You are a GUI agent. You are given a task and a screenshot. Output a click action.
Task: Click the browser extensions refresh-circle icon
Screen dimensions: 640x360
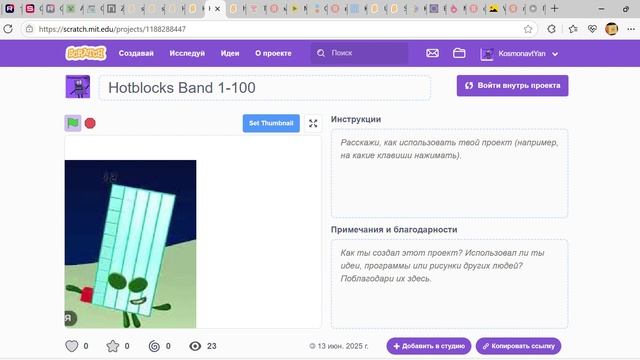click(551, 29)
